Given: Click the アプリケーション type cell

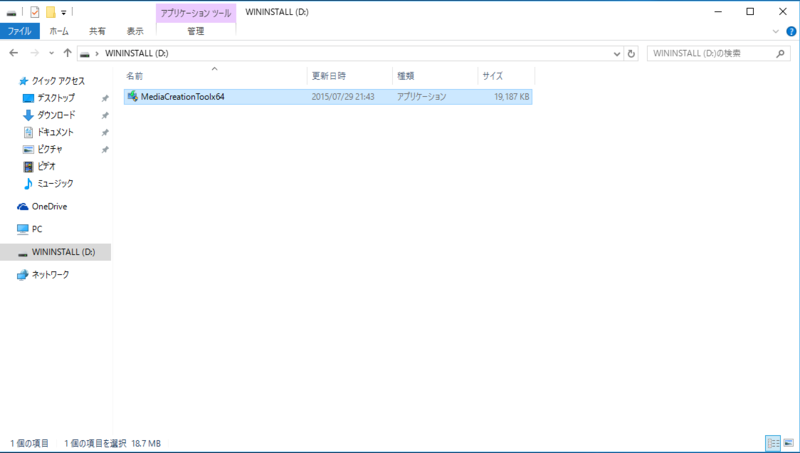Looking at the screenshot, I should point(421,96).
